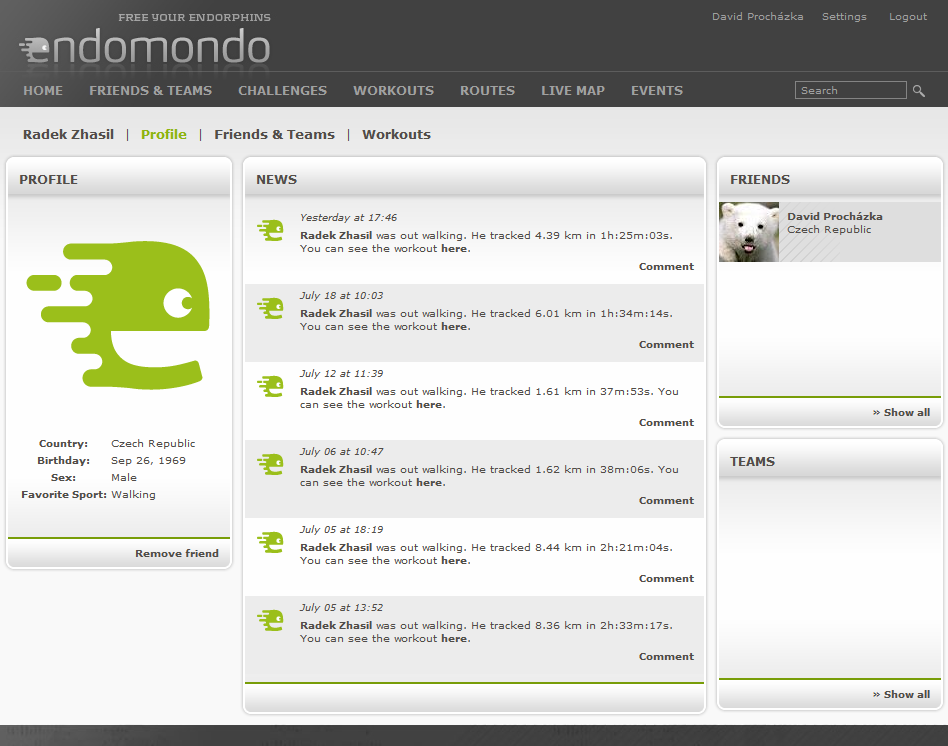Click birthday 'Sep 26, 1969'
The image size is (948, 746).
(x=148, y=460)
